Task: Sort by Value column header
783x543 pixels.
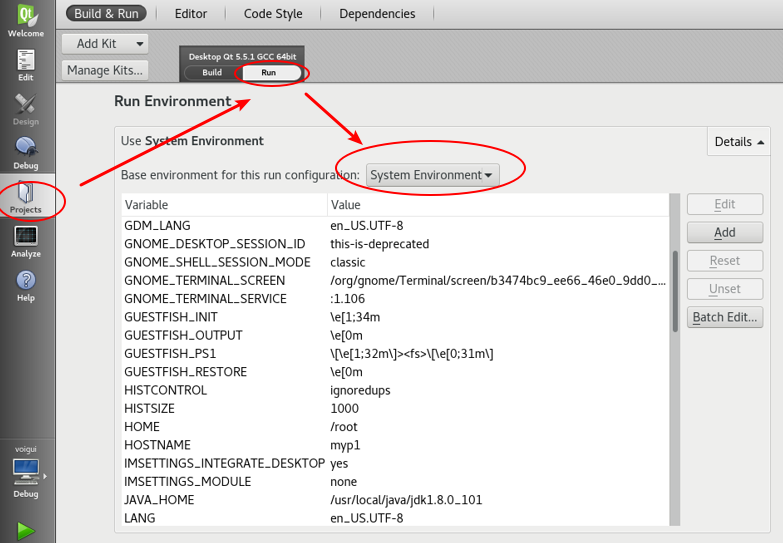Action: 498,205
